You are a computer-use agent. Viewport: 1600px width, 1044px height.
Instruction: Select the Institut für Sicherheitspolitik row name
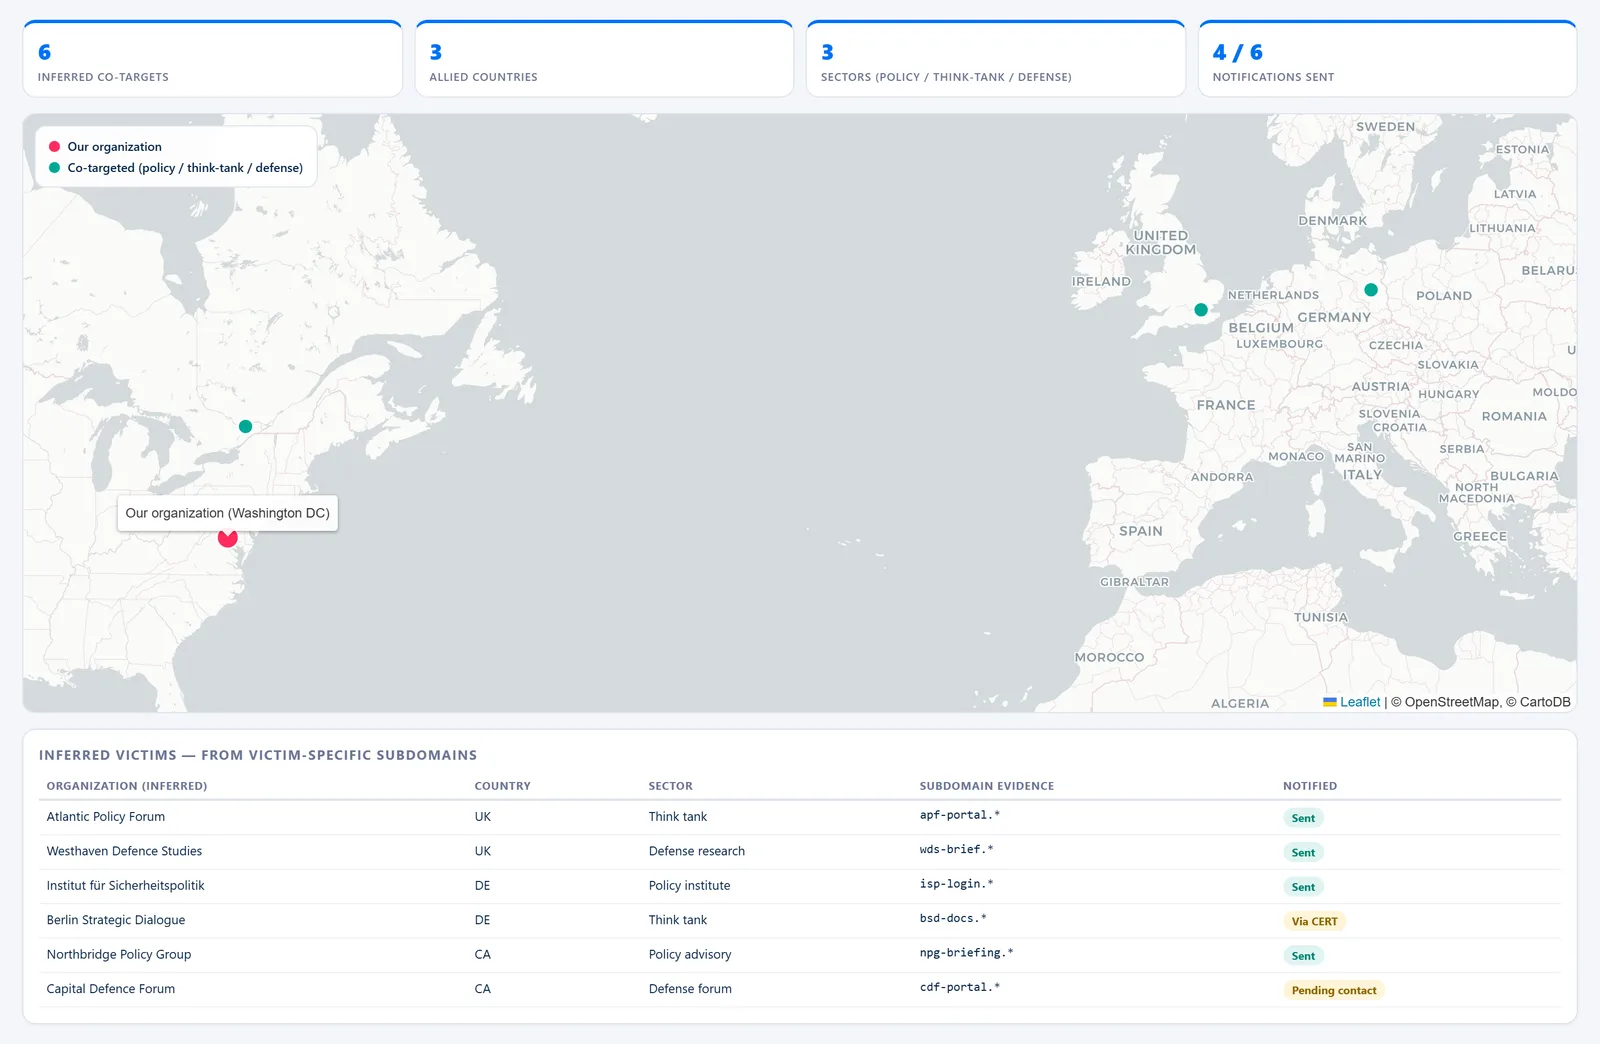[x=125, y=886]
